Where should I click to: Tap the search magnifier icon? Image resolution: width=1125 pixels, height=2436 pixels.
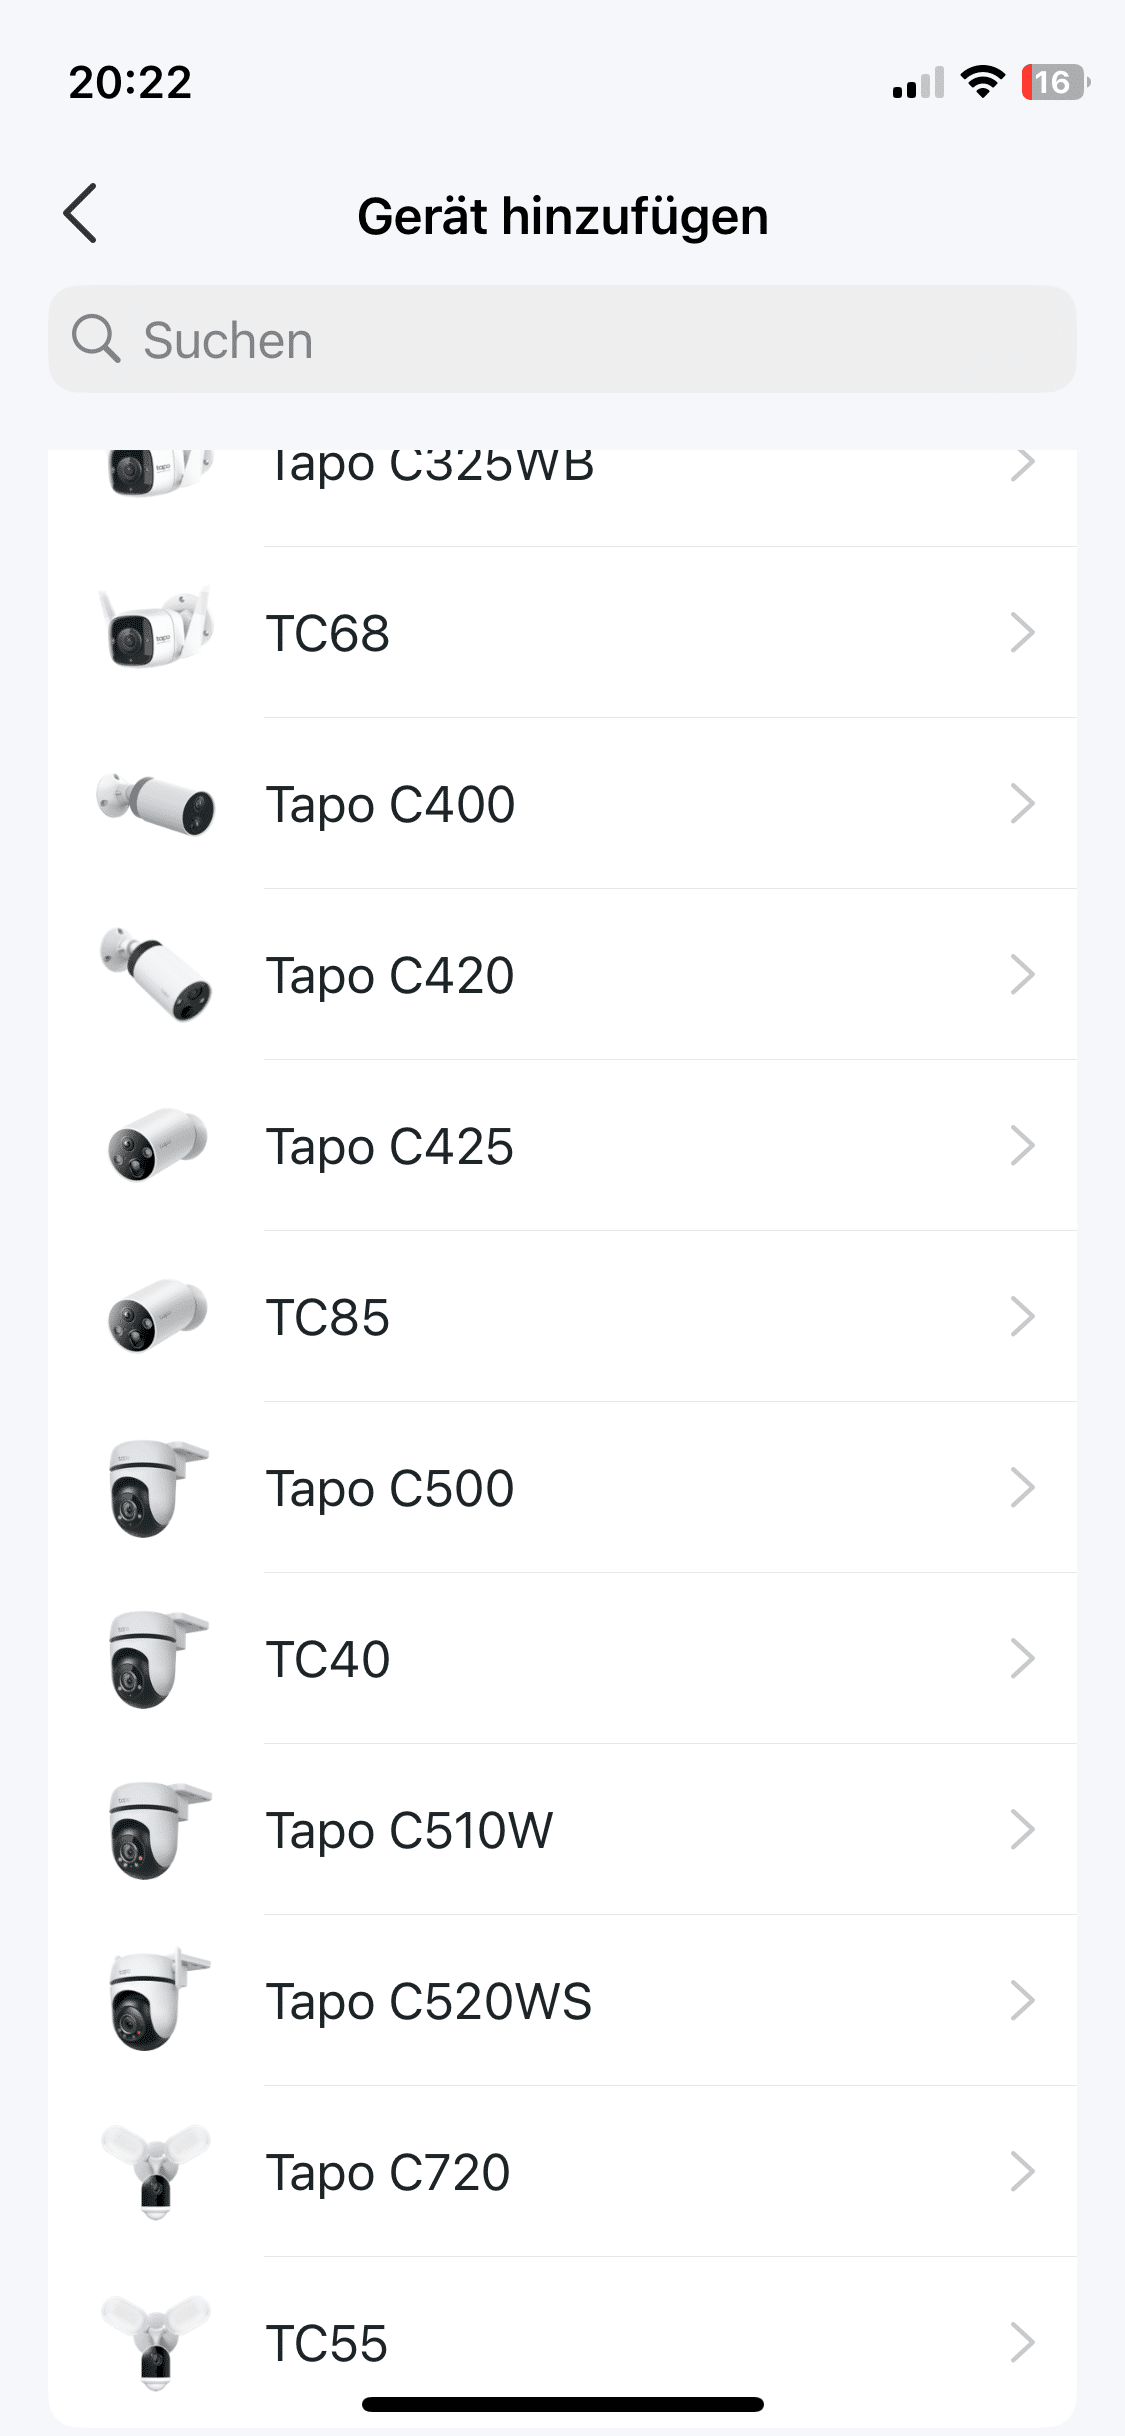tap(96, 338)
